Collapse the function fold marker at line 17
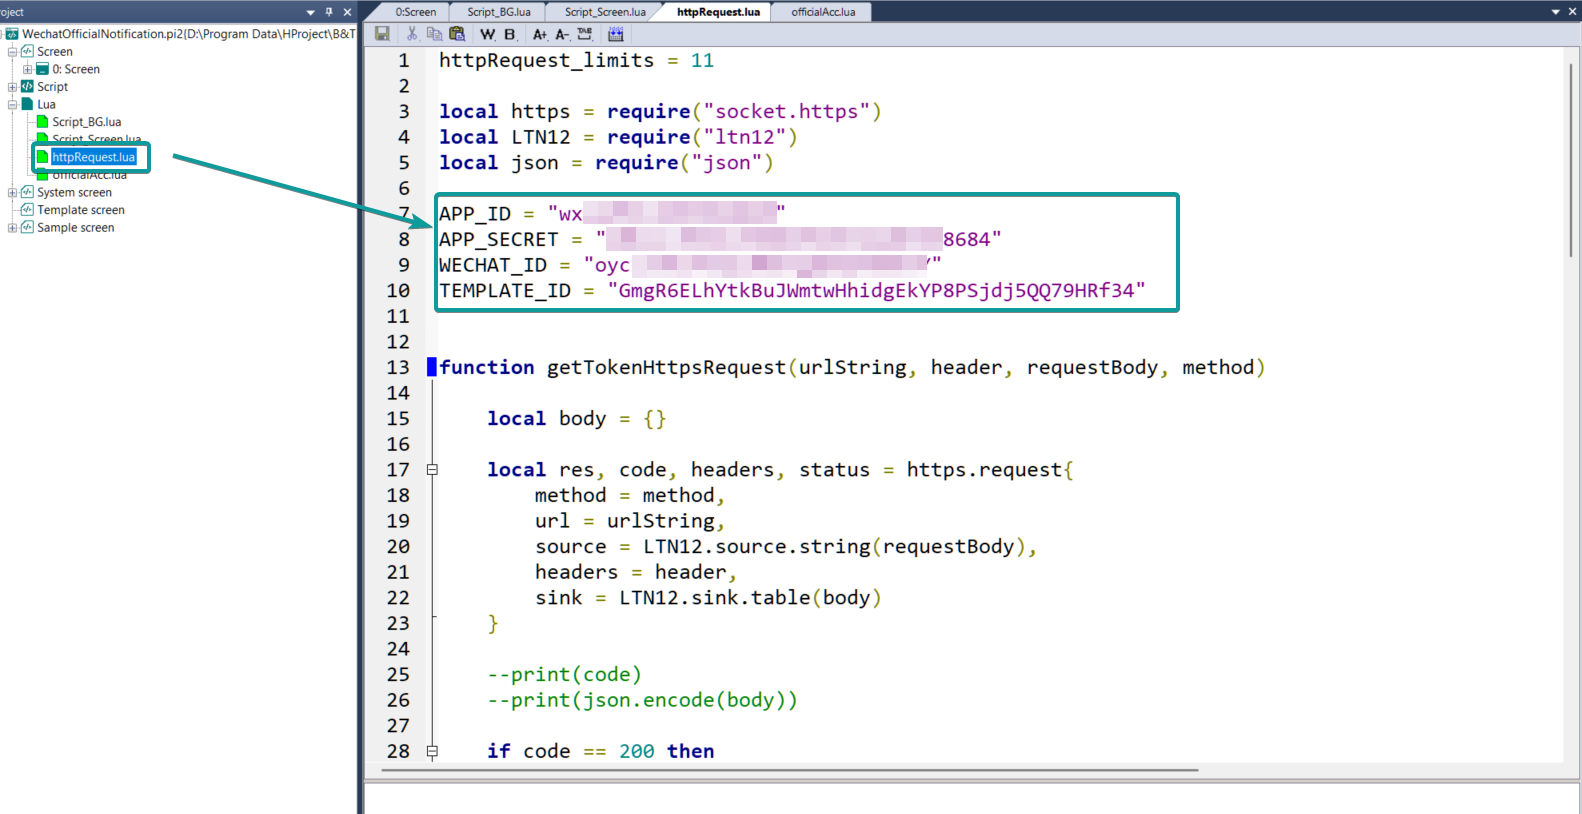Image resolution: width=1582 pixels, height=814 pixels. (432, 469)
